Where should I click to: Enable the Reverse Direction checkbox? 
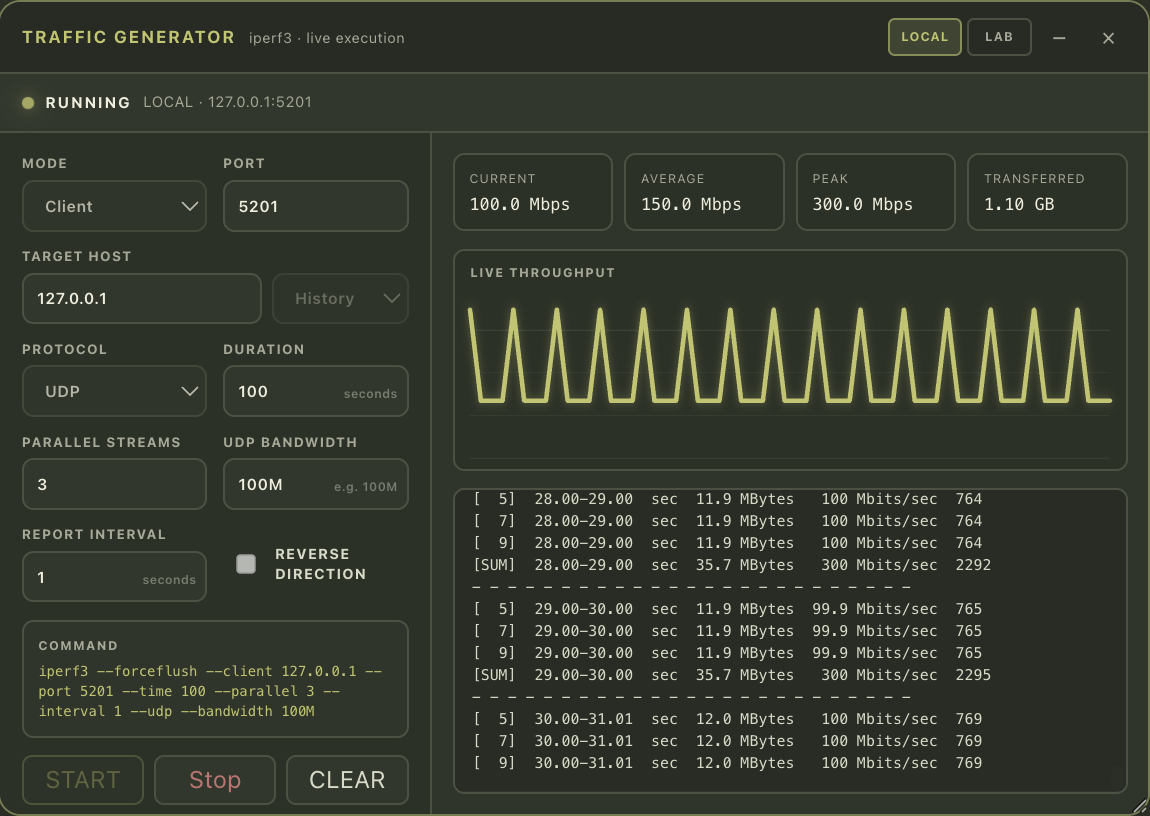pos(246,564)
